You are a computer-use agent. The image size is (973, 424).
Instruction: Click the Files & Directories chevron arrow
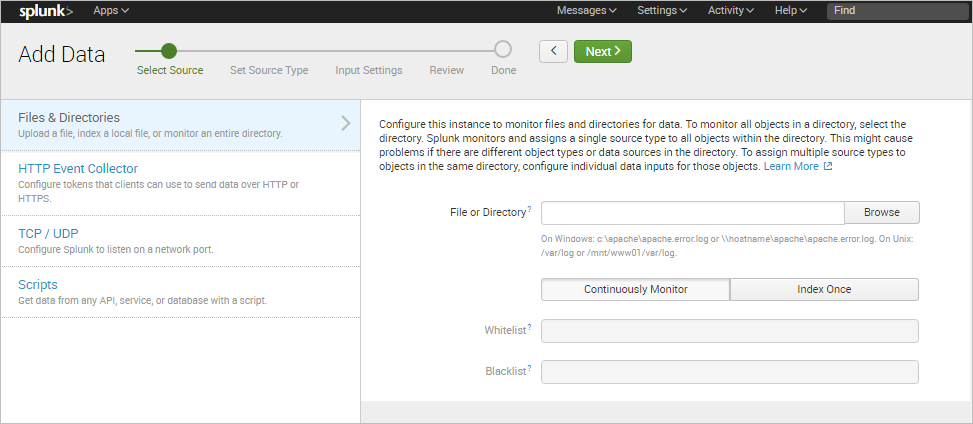pos(346,124)
